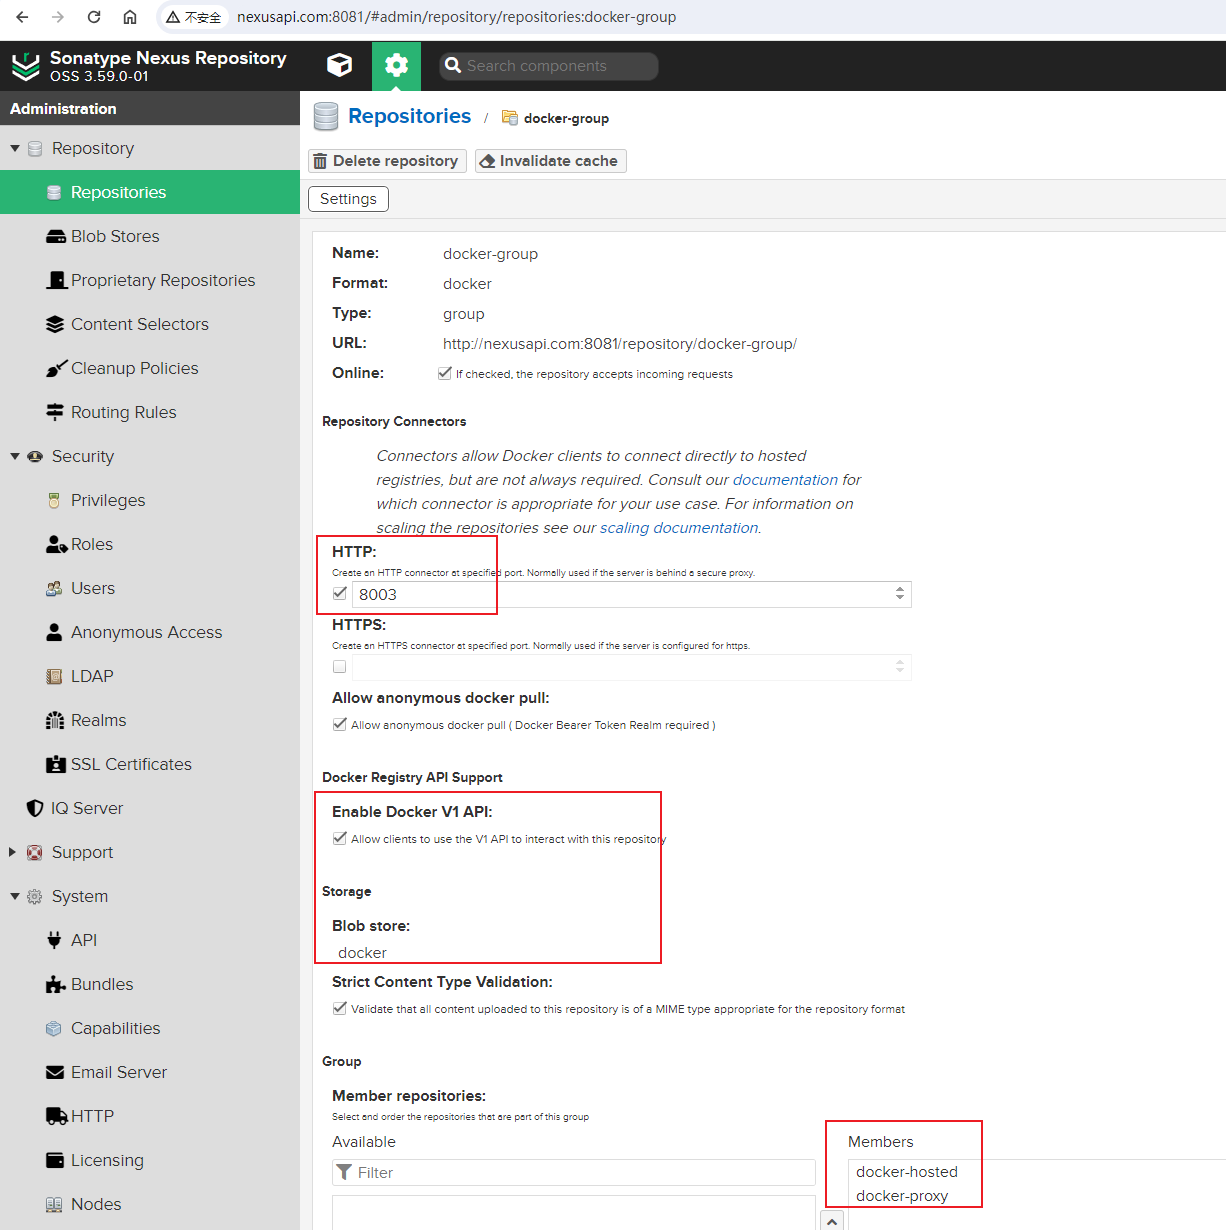The image size is (1226, 1230).
Task: Go back with the browser back arrow
Action: pos(22,17)
